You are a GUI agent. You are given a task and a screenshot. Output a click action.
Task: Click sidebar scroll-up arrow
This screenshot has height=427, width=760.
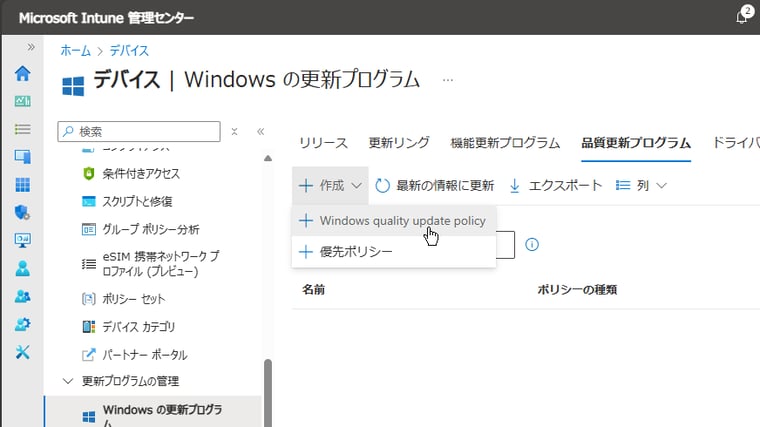coord(268,158)
